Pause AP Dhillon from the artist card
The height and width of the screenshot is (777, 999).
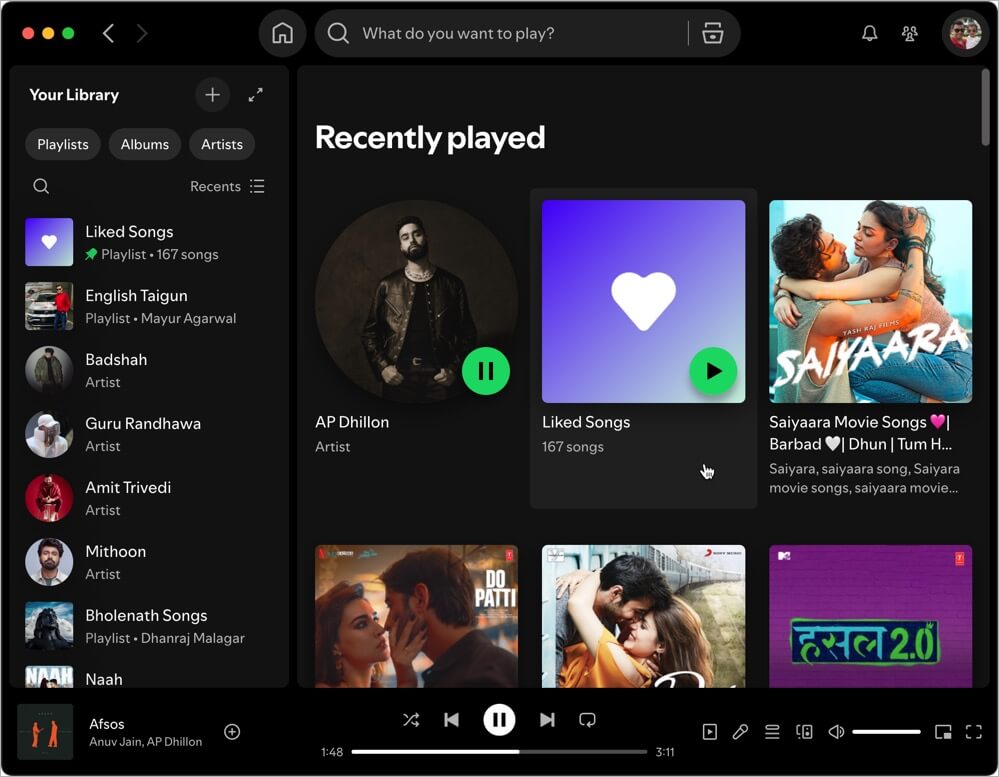[x=485, y=371]
